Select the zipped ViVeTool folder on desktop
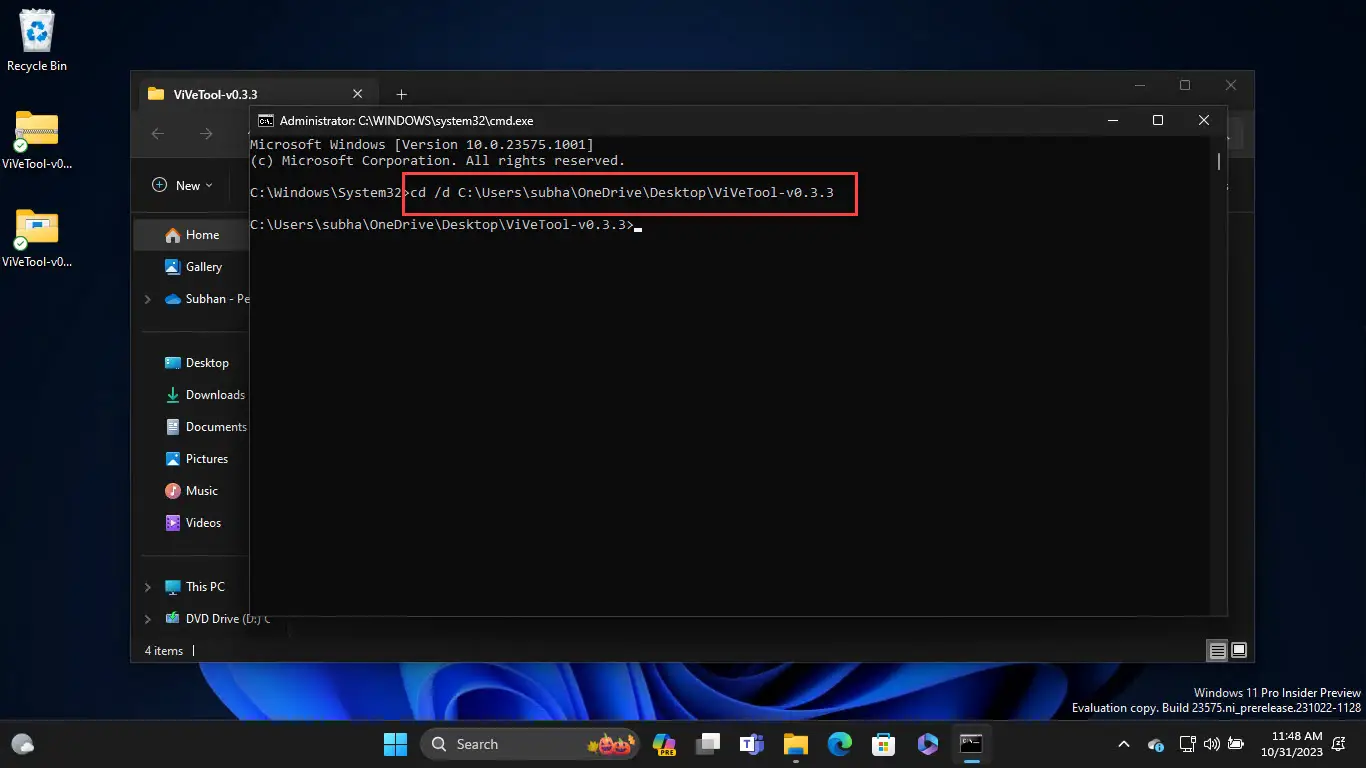The width and height of the screenshot is (1366, 768). coord(37,141)
